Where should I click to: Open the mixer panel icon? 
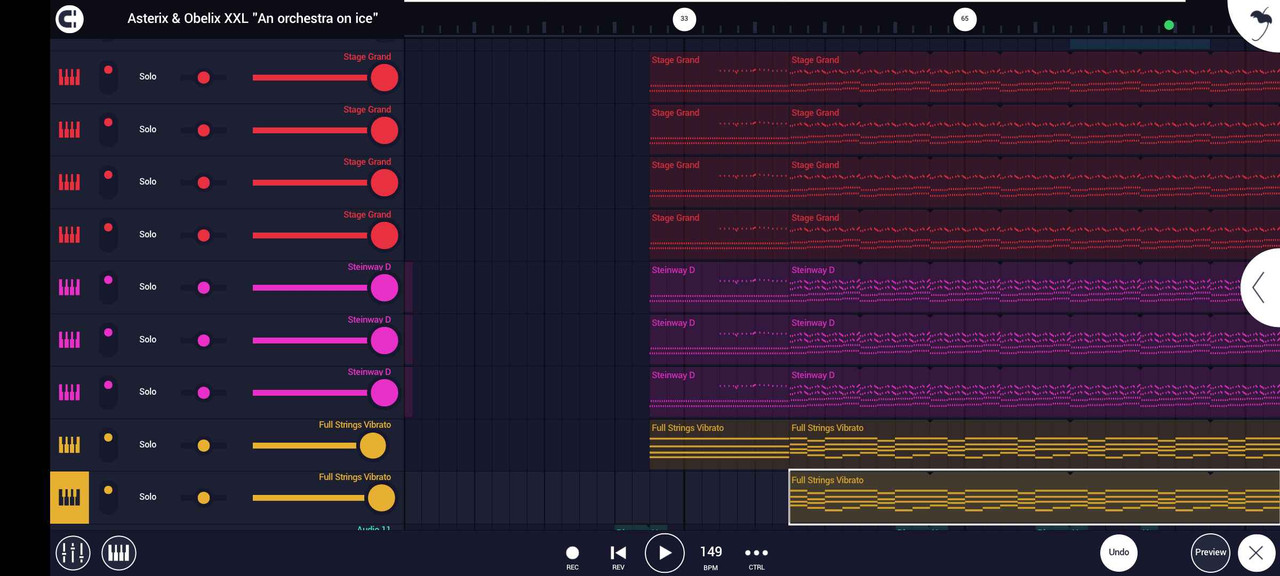point(73,552)
